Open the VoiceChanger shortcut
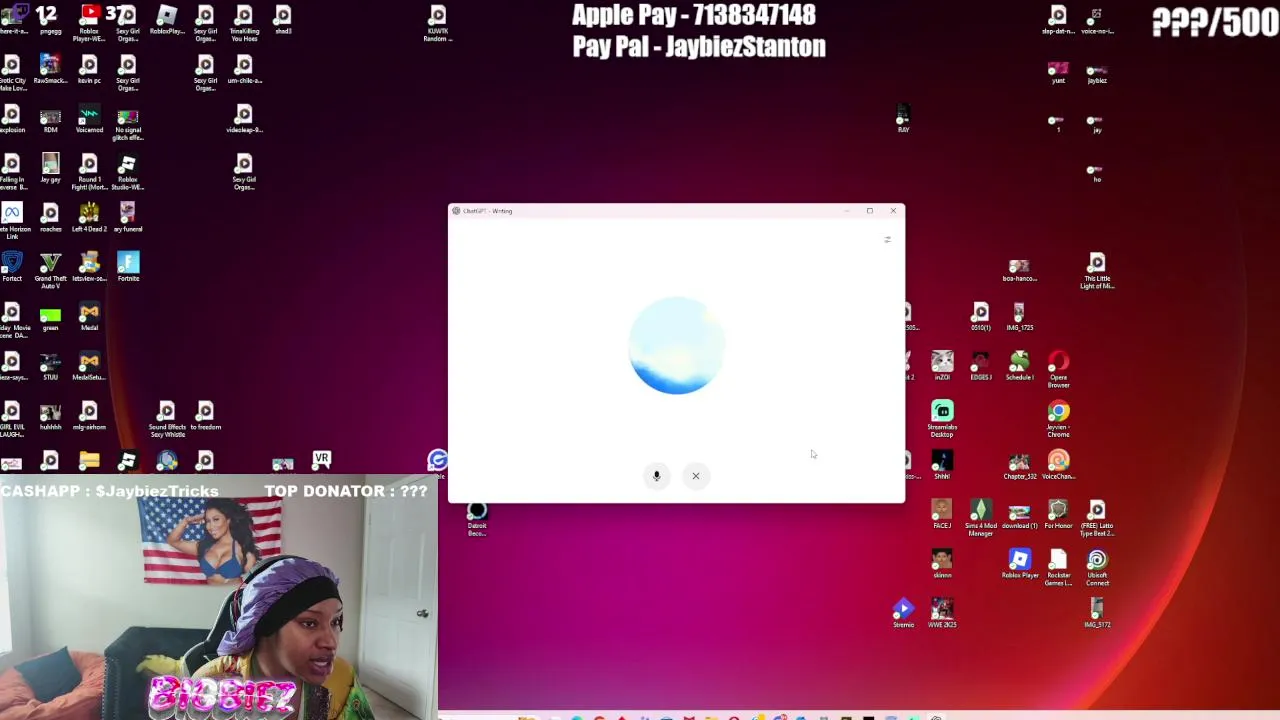This screenshot has height=720, width=1280. tap(1058, 464)
